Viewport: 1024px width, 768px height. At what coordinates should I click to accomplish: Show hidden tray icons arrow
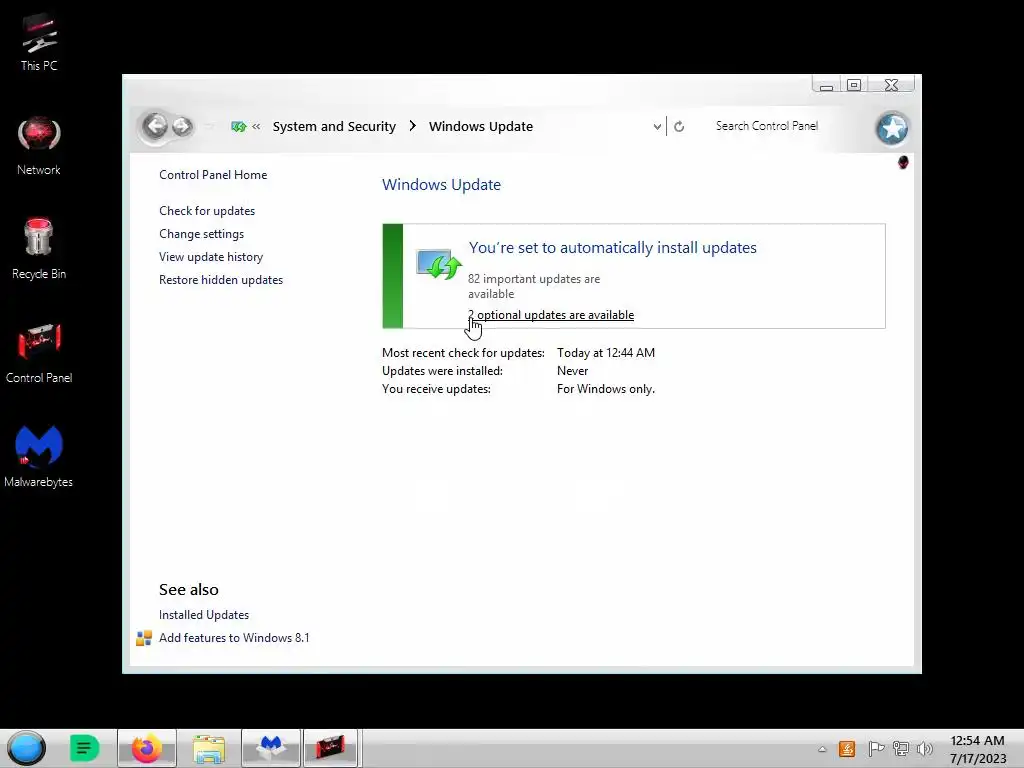tap(822, 749)
